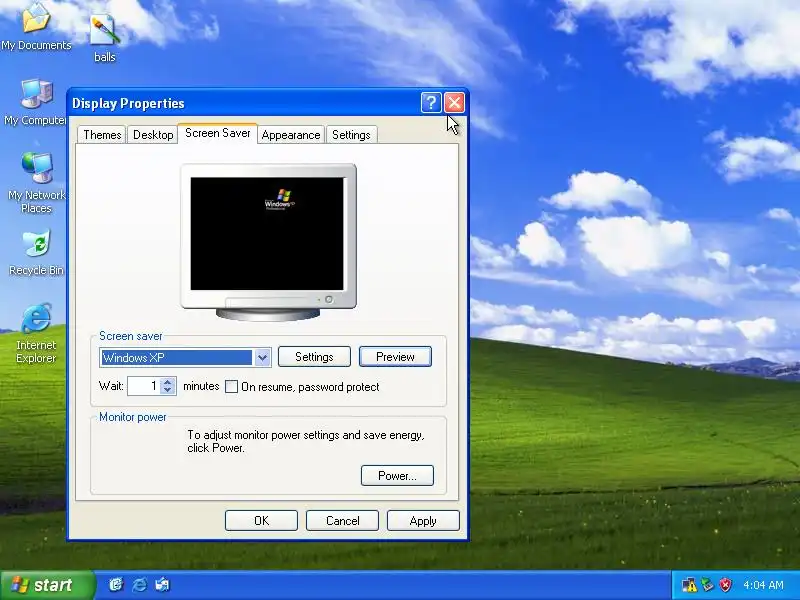The height and width of the screenshot is (600, 800).
Task: Click the Cancel button
Action: [x=342, y=520]
